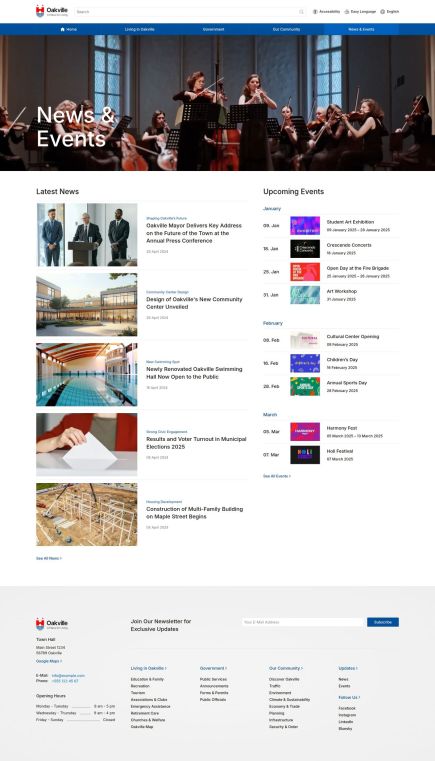The image size is (435, 761).
Task: Open the Harmony Fest event thumbnail
Action: pyautogui.click(x=305, y=432)
